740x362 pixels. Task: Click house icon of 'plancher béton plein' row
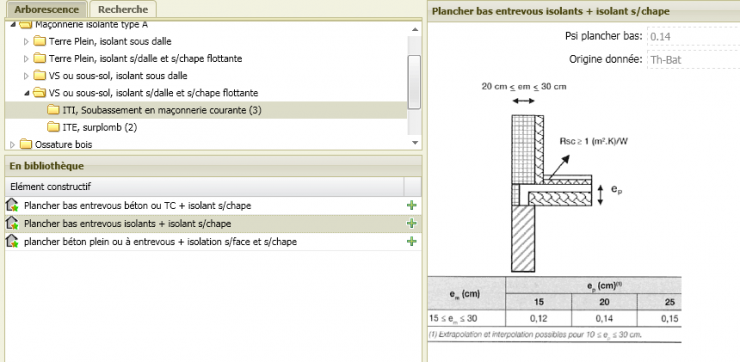12,241
